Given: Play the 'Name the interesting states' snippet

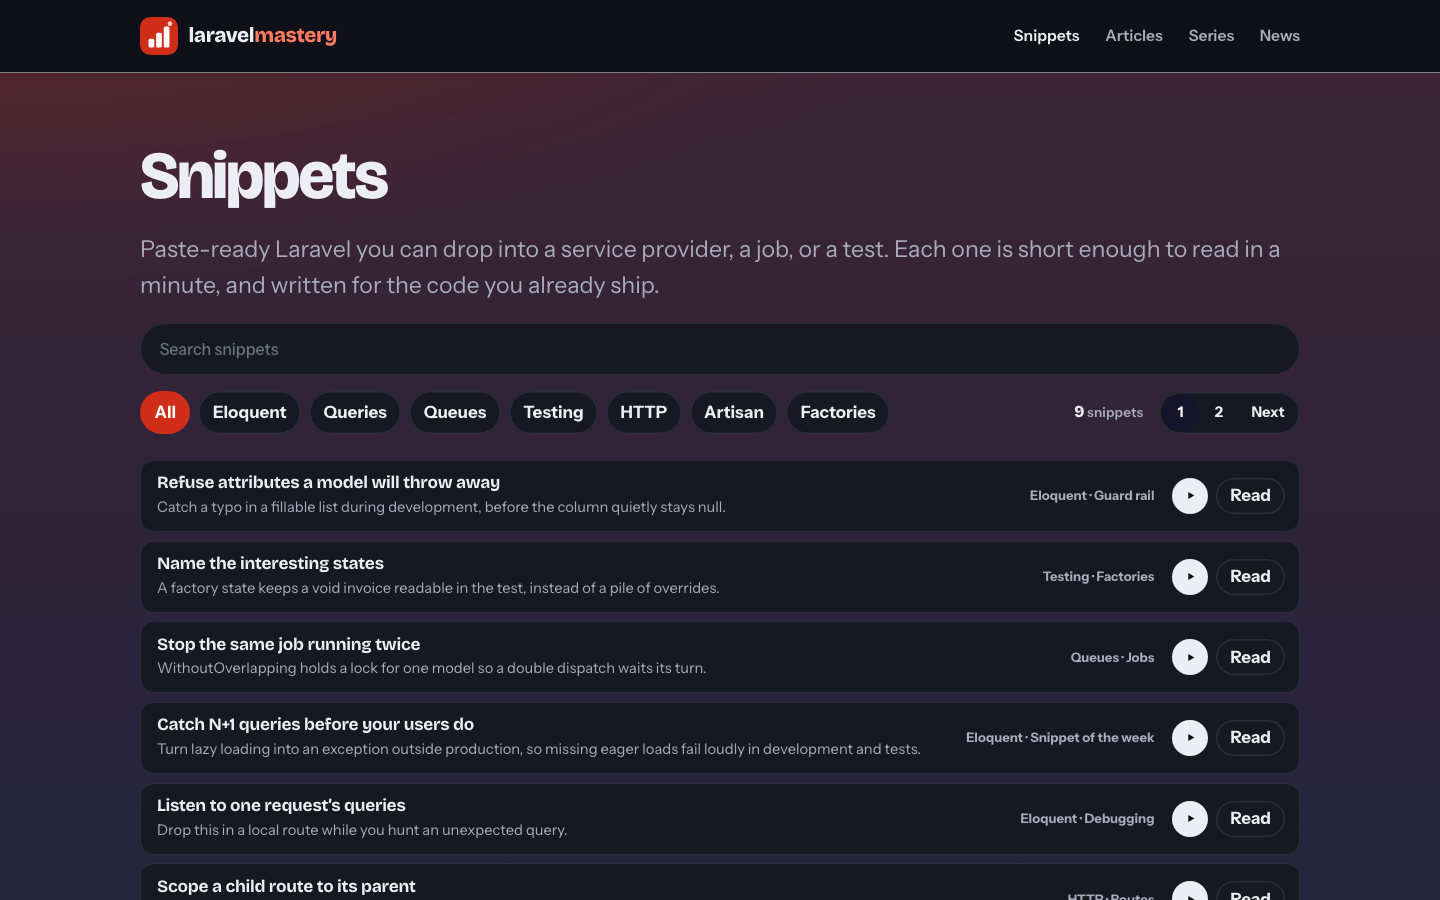Looking at the screenshot, I should 1190,577.
